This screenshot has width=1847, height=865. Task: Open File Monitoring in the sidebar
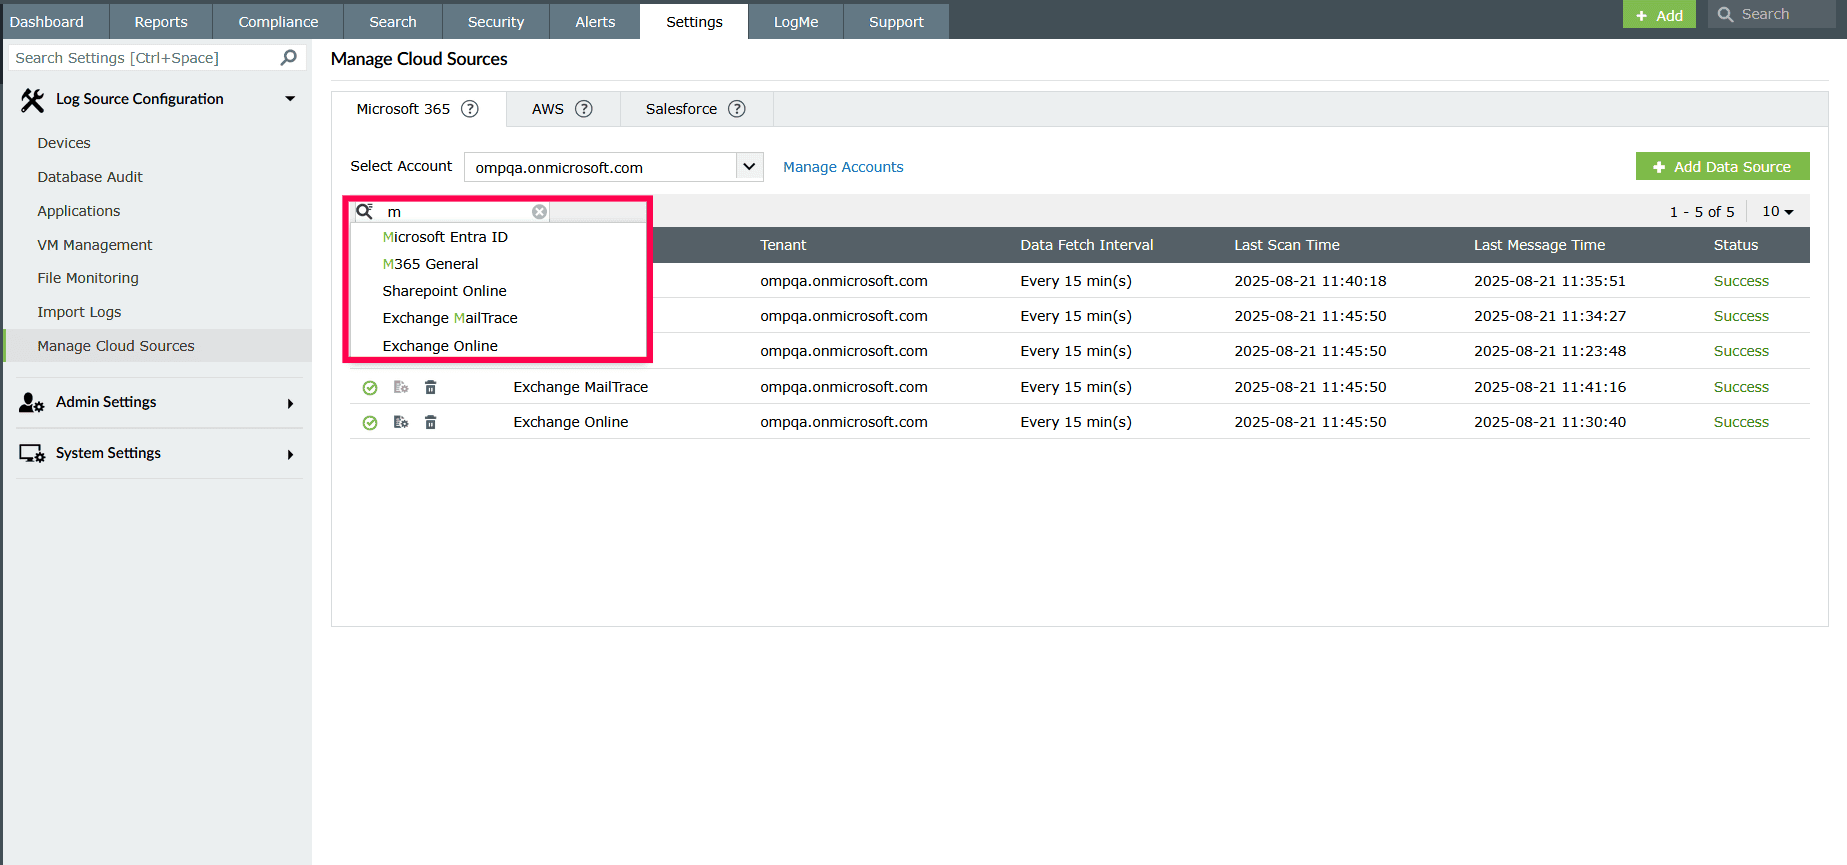pos(88,278)
